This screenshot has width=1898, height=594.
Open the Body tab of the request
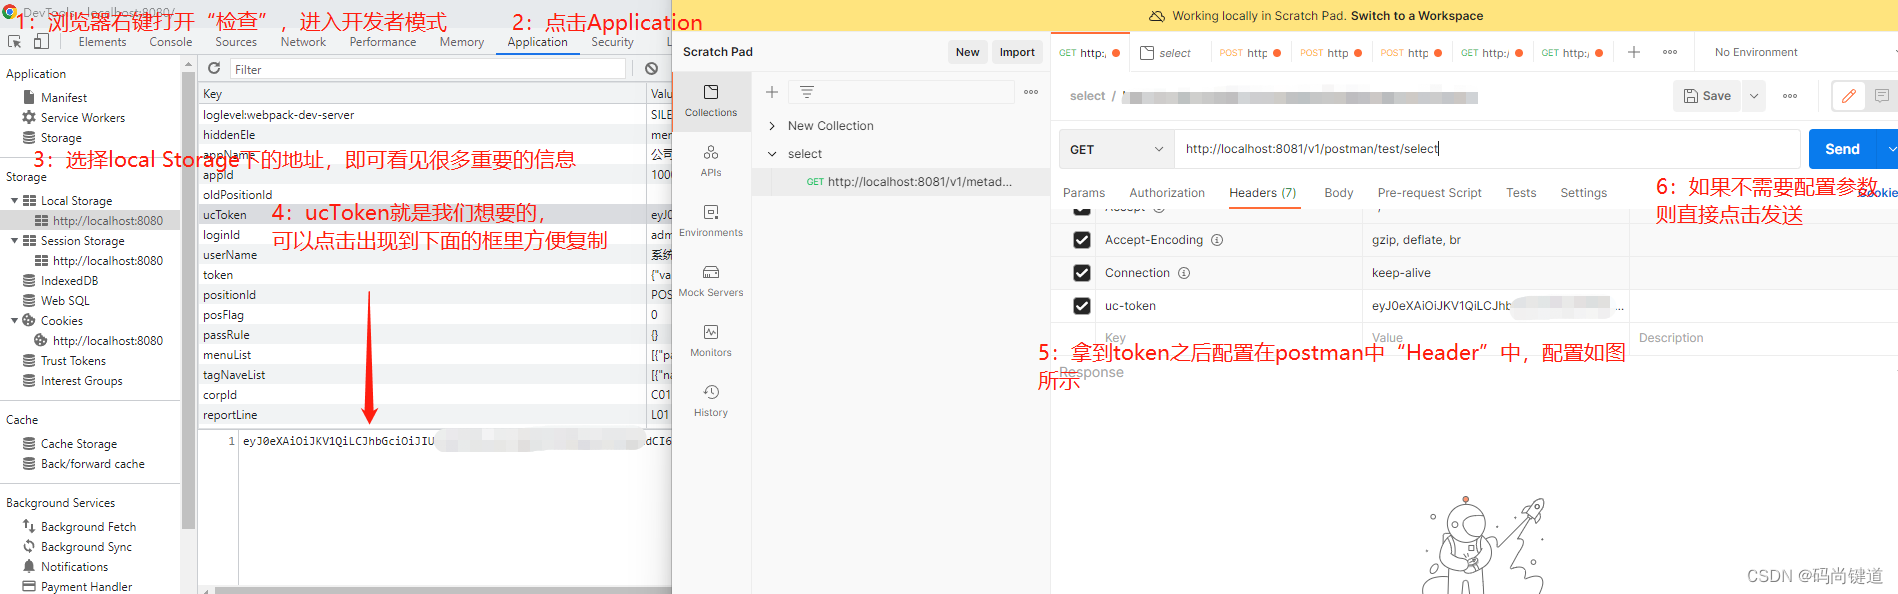[x=1338, y=193]
